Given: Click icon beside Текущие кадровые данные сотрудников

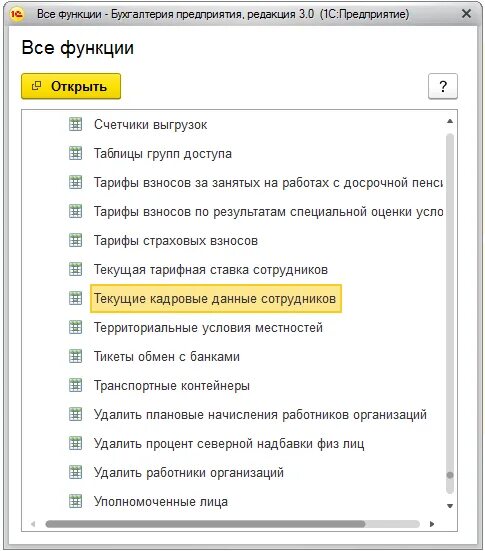Looking at the screenshot, I should 75,298.
